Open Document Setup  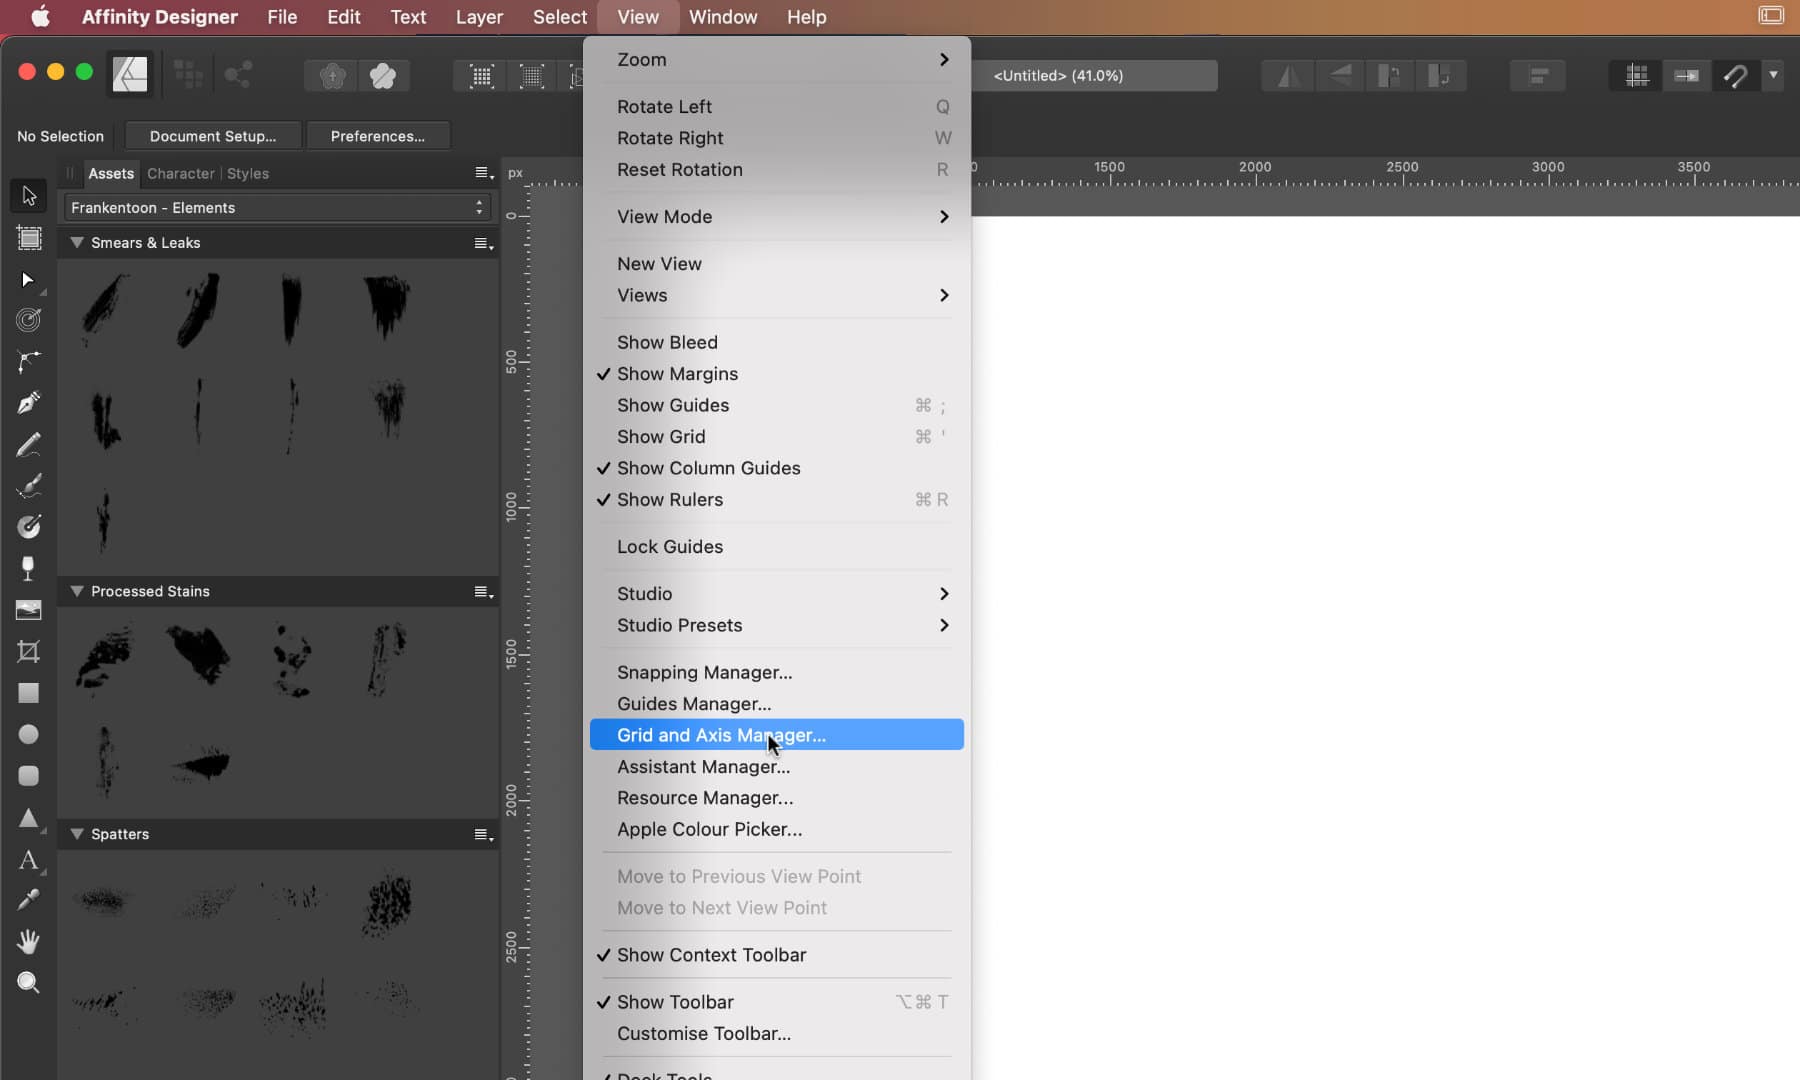point(212,135)
